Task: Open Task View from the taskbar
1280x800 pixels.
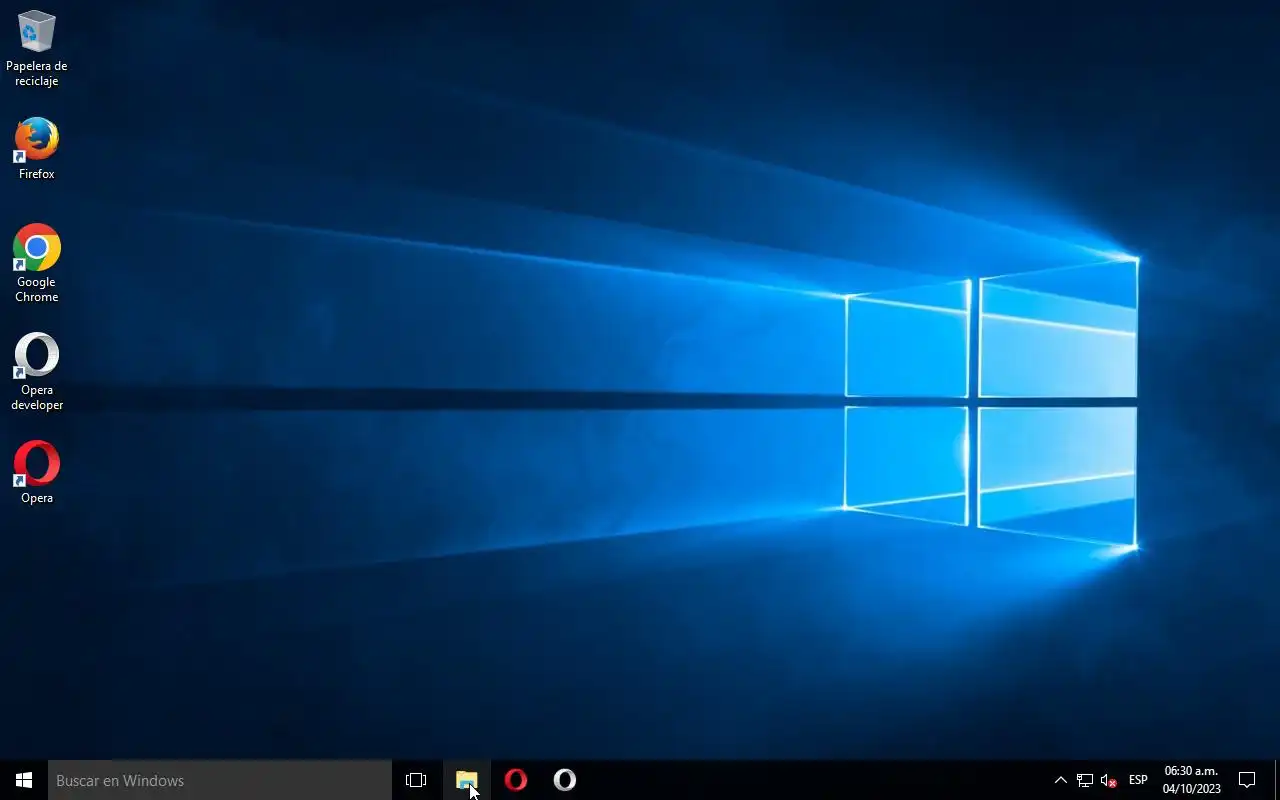Action: 416,780
